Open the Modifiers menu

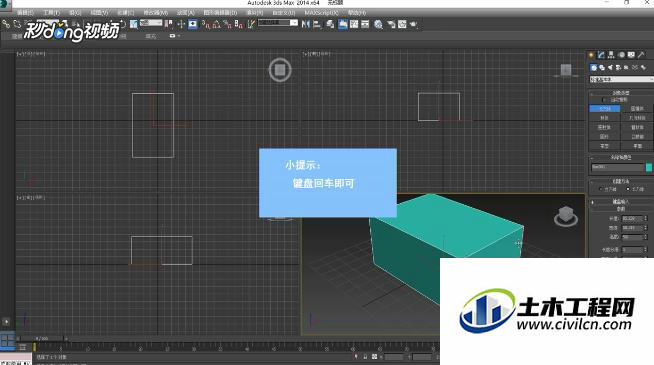pyautogui.click(x=156, y=13)
